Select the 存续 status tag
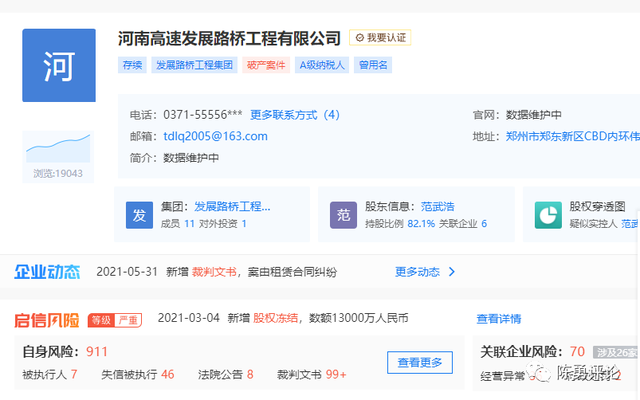 pyautogui.click(x=132, y=65)
